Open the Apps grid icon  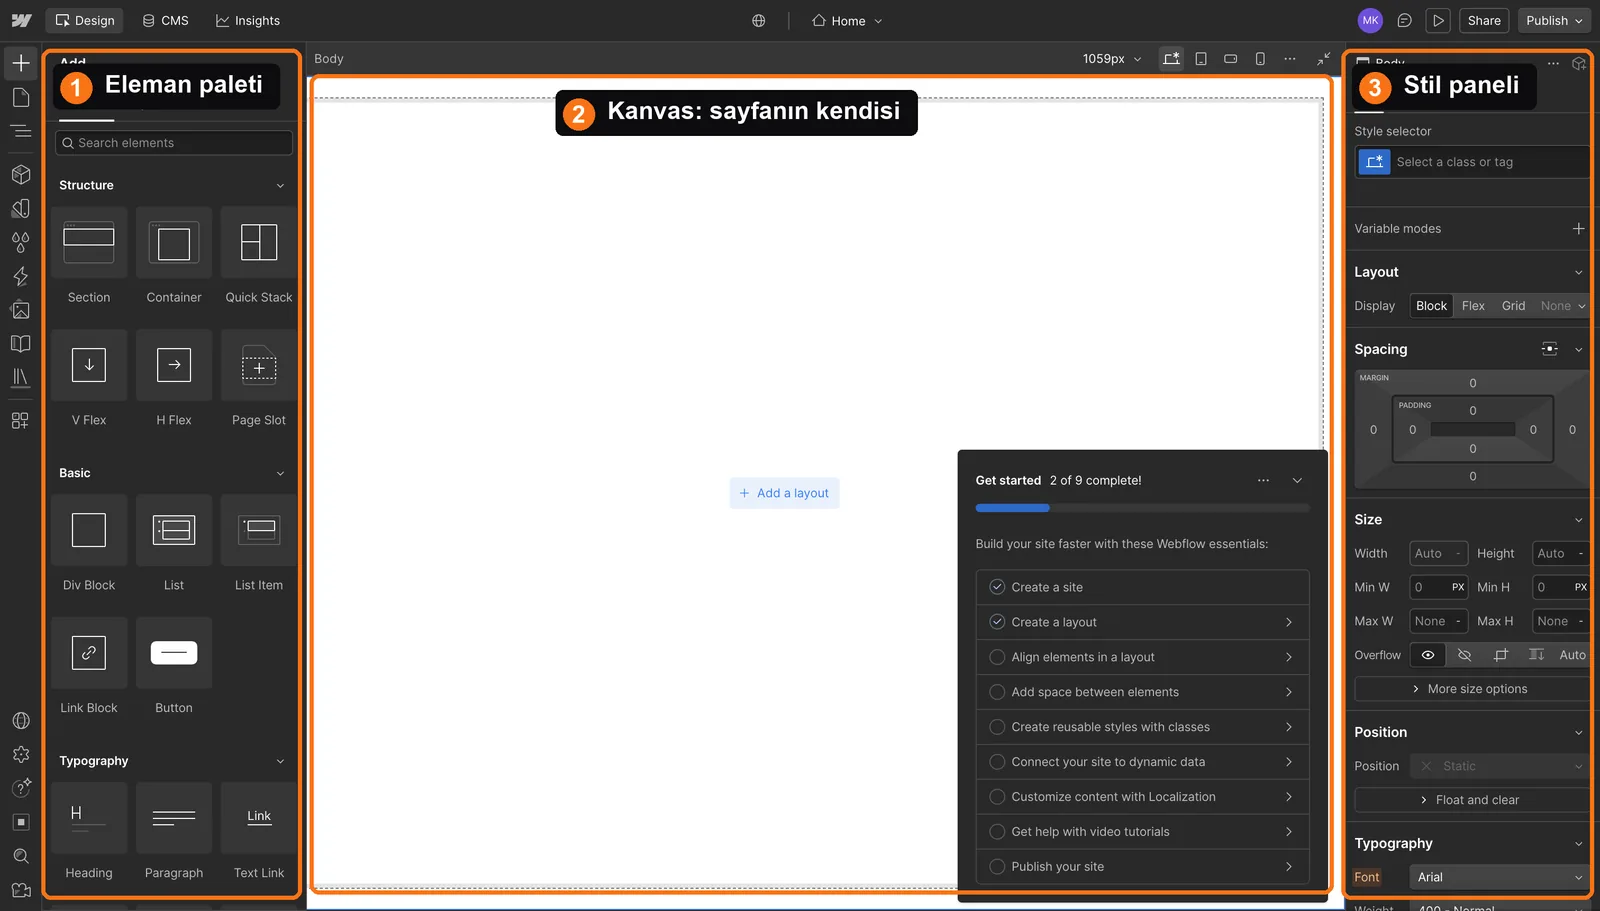20,420
